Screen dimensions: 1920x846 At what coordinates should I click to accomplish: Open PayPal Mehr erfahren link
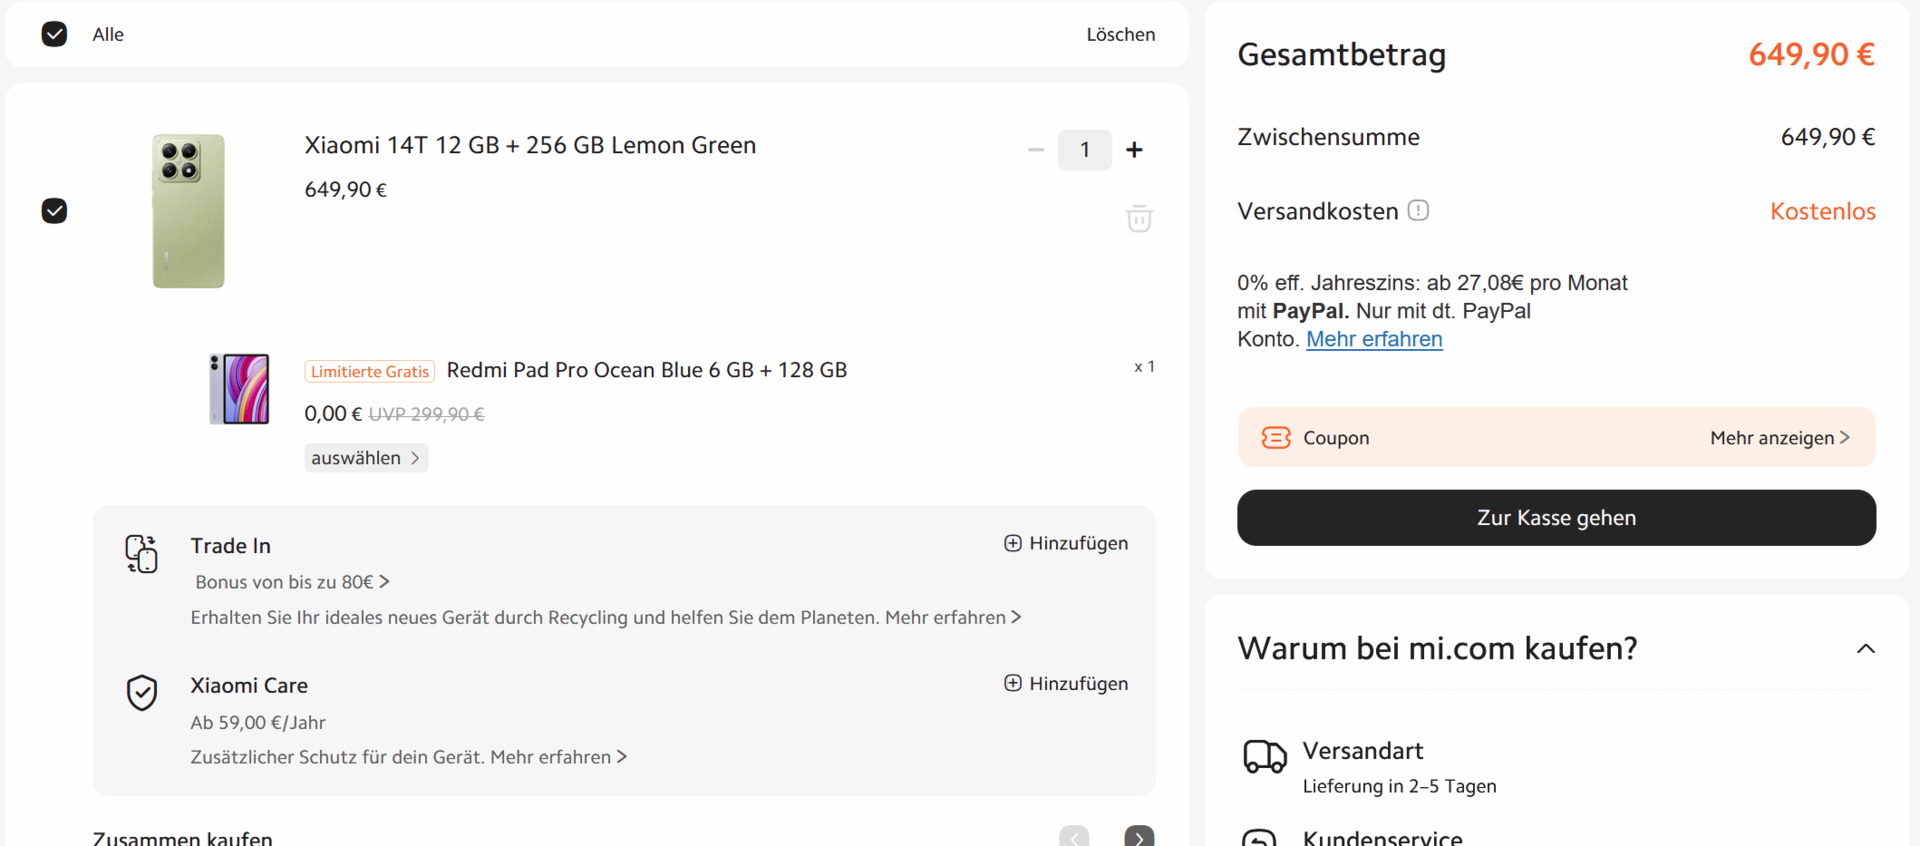click(1374, 339)
